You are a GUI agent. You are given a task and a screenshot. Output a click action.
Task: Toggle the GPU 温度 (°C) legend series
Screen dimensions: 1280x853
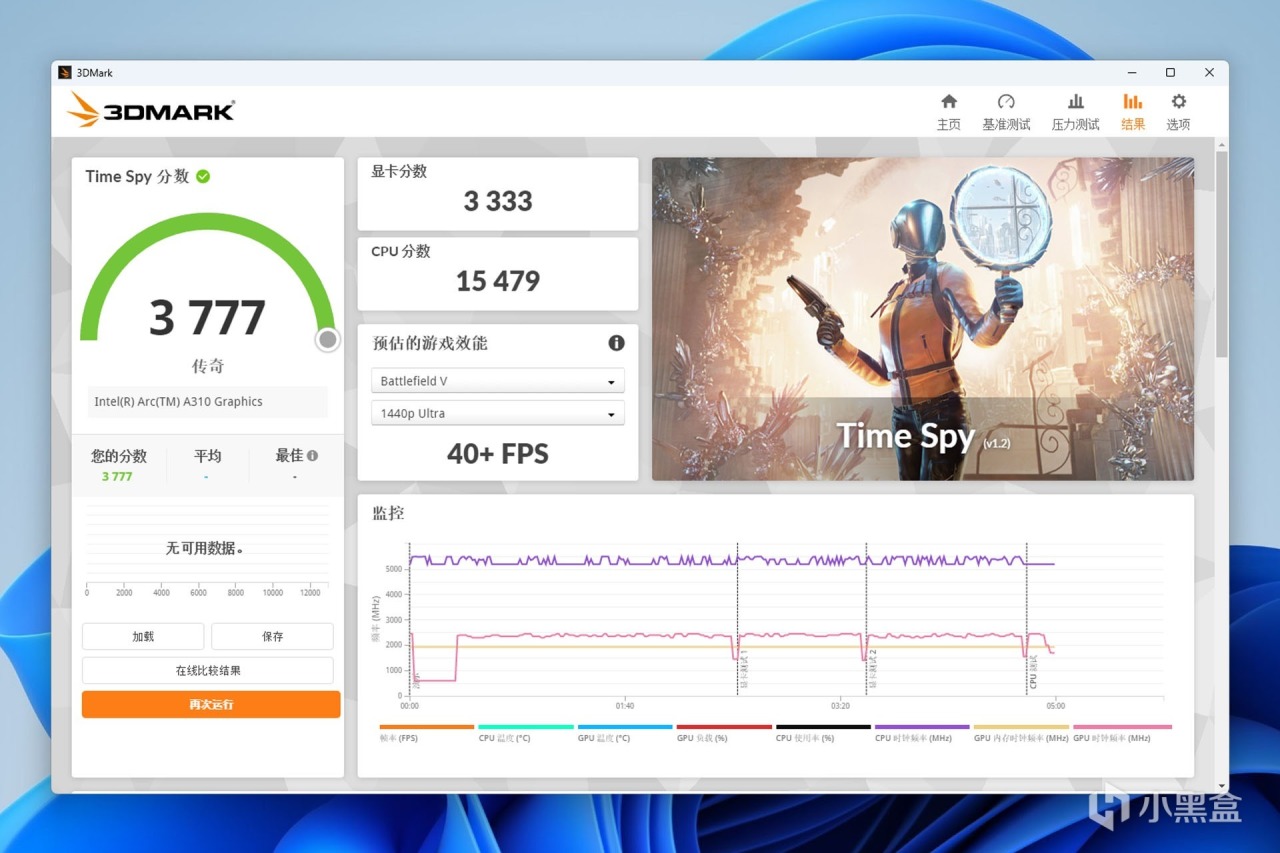tap(624, 733)
